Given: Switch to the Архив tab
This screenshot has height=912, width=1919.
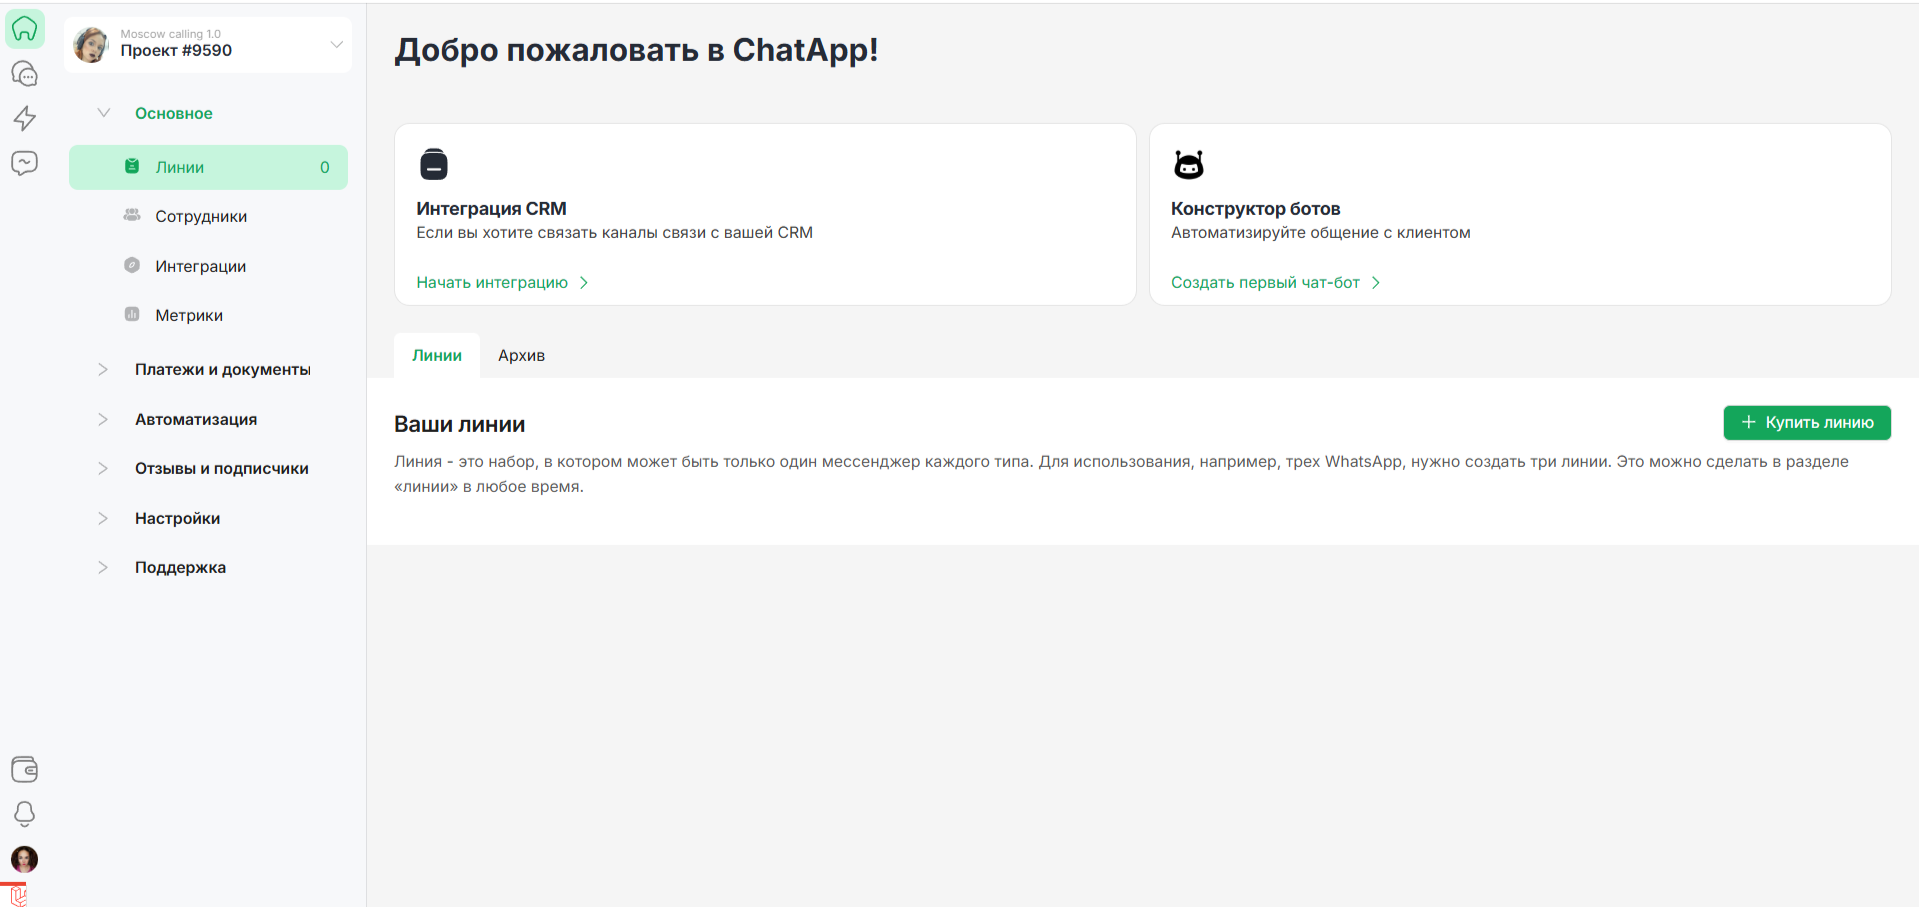Looking at the screenshot, I should tap(521, 356).
